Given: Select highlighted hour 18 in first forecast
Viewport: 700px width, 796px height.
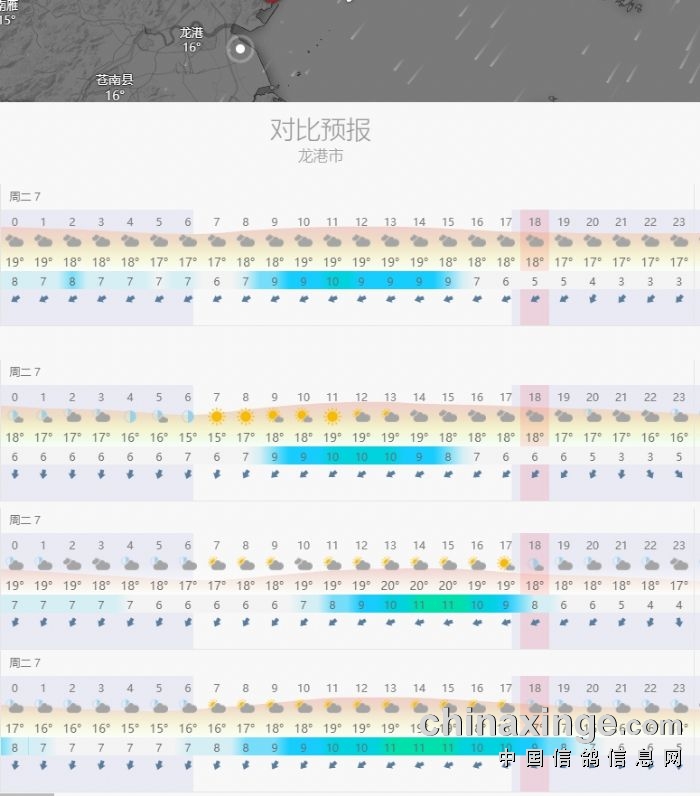Looking at the screenshot, I should [535, 222].
